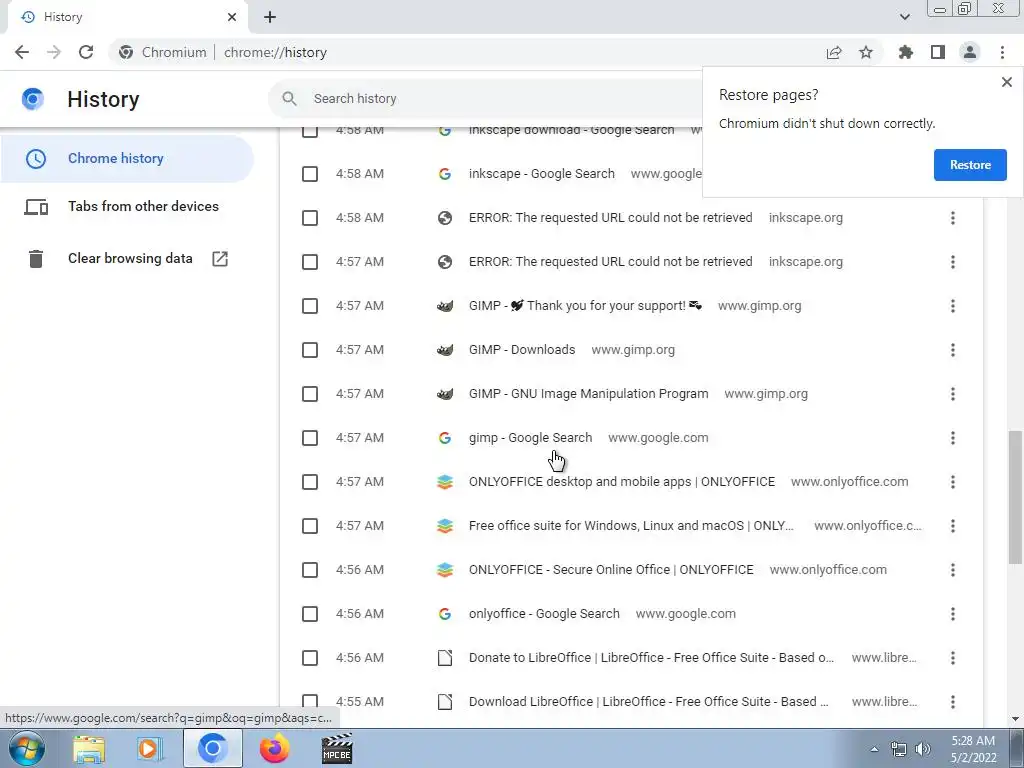This screenshot has width=1024, height=768.
Task: Click the magnifier icon in Search history
Action: pyautogui.click(x=289, y=99)
